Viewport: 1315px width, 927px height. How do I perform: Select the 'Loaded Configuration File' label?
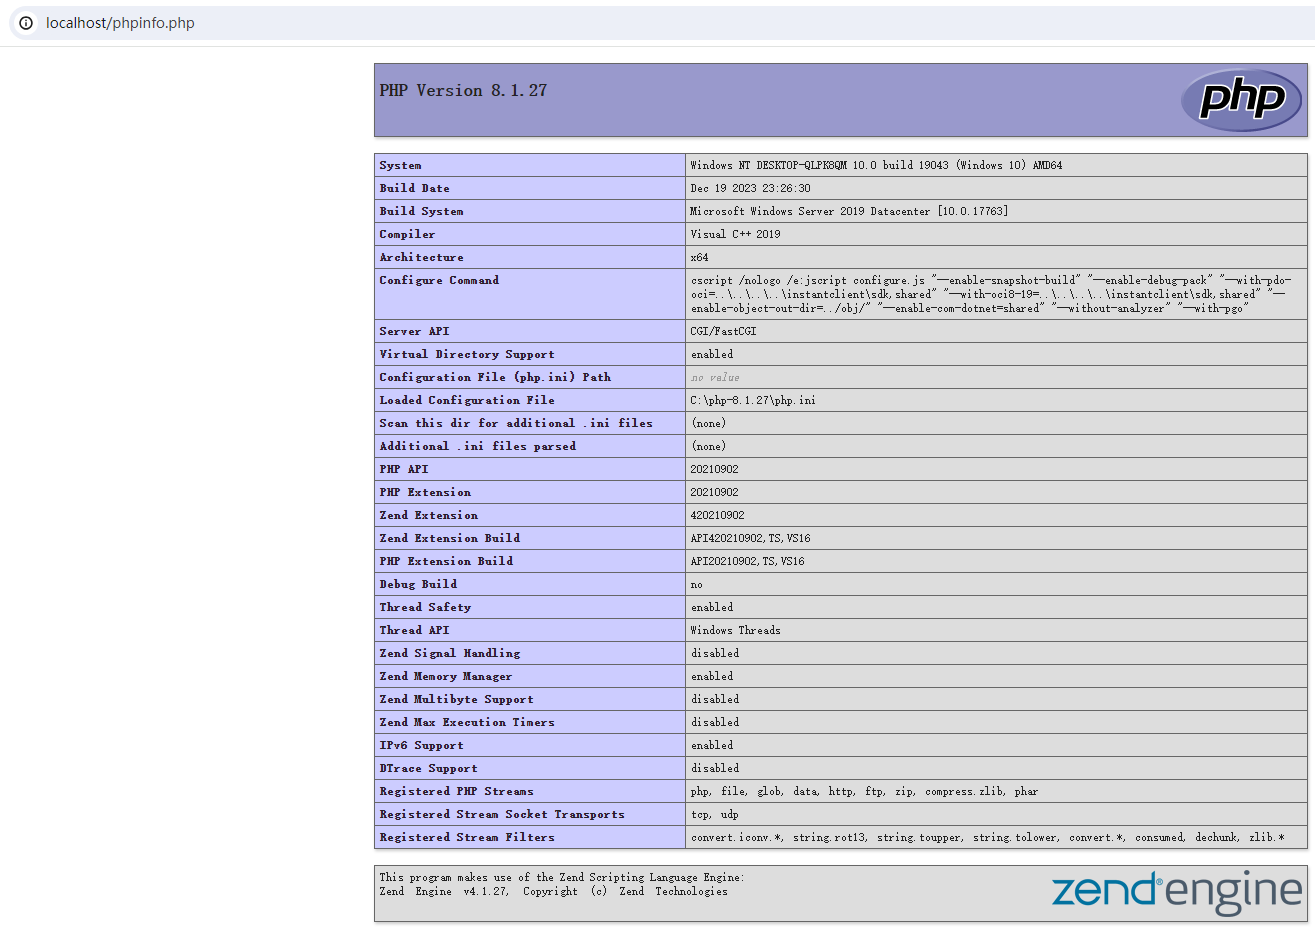point(467,401)
